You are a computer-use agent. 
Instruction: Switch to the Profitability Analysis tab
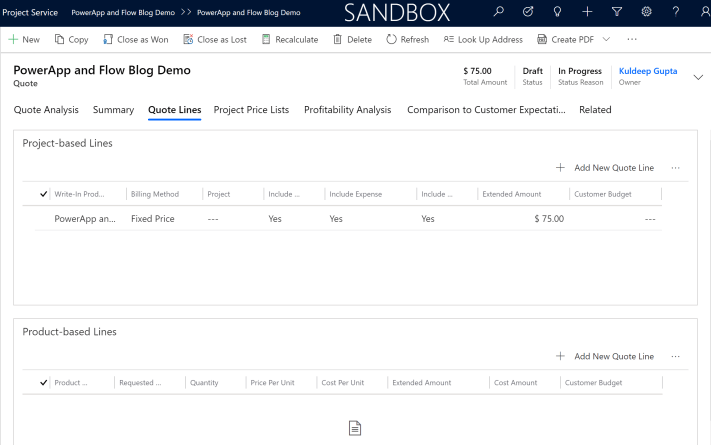click(347, 110)
